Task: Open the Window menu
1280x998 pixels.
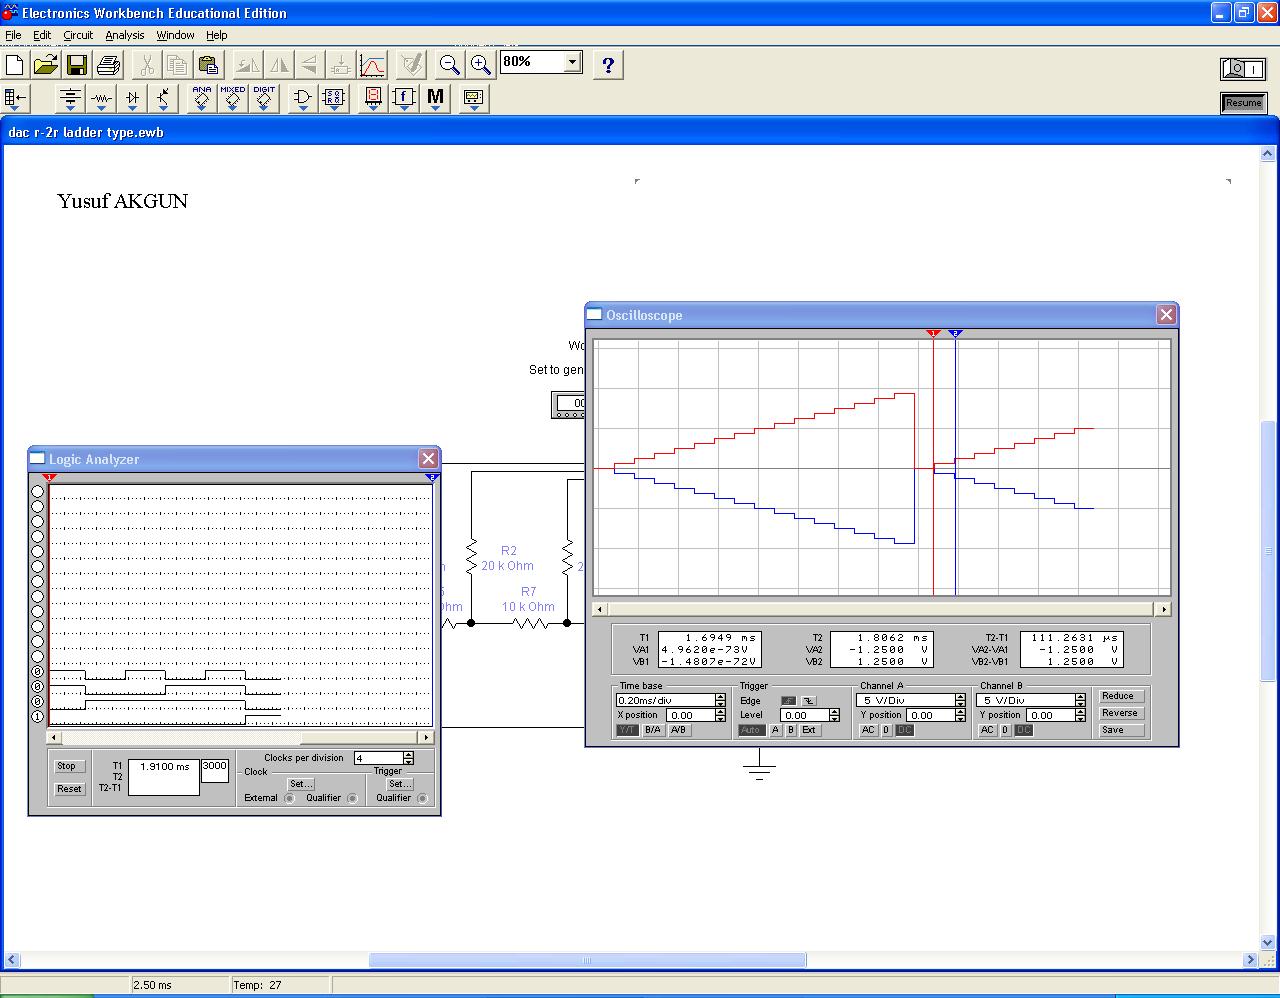Action: tap(175, 35)
